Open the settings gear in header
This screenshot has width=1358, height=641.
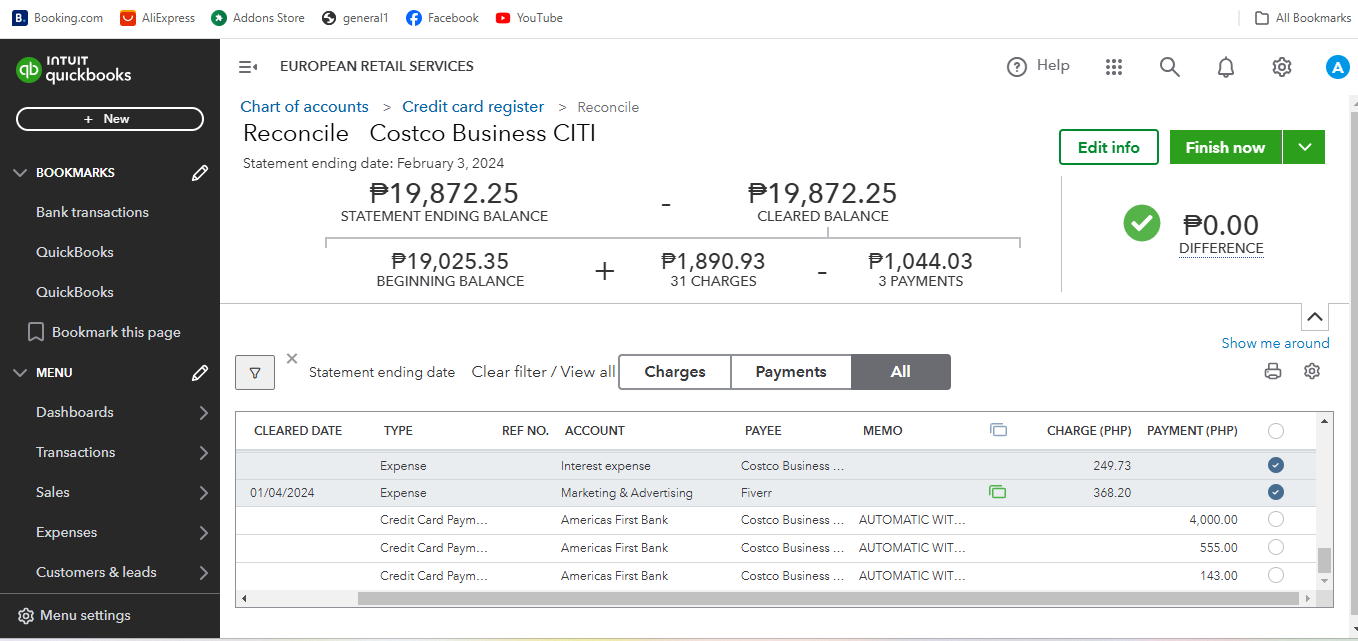[1281, 67]
